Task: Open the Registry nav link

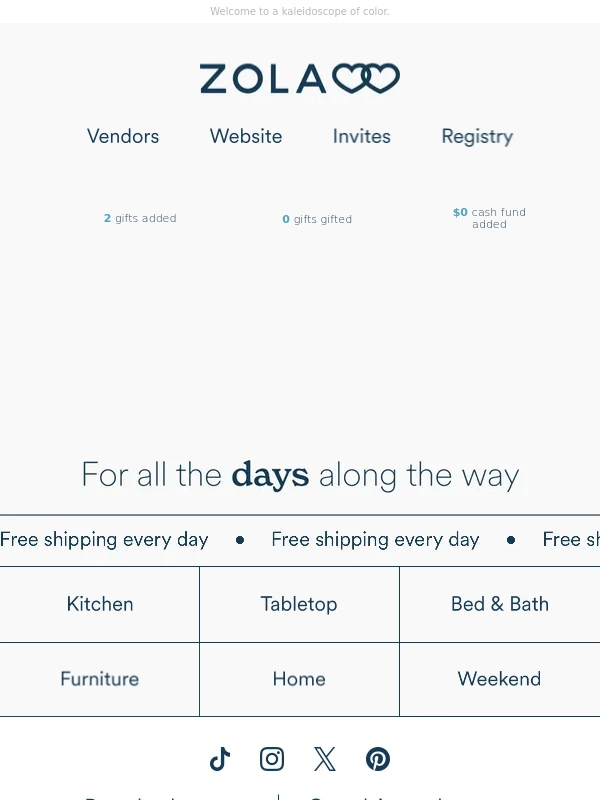Action: 478,137
